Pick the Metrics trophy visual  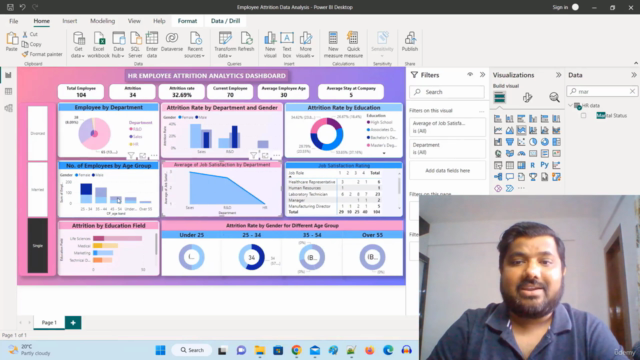(x=533, y=177)
